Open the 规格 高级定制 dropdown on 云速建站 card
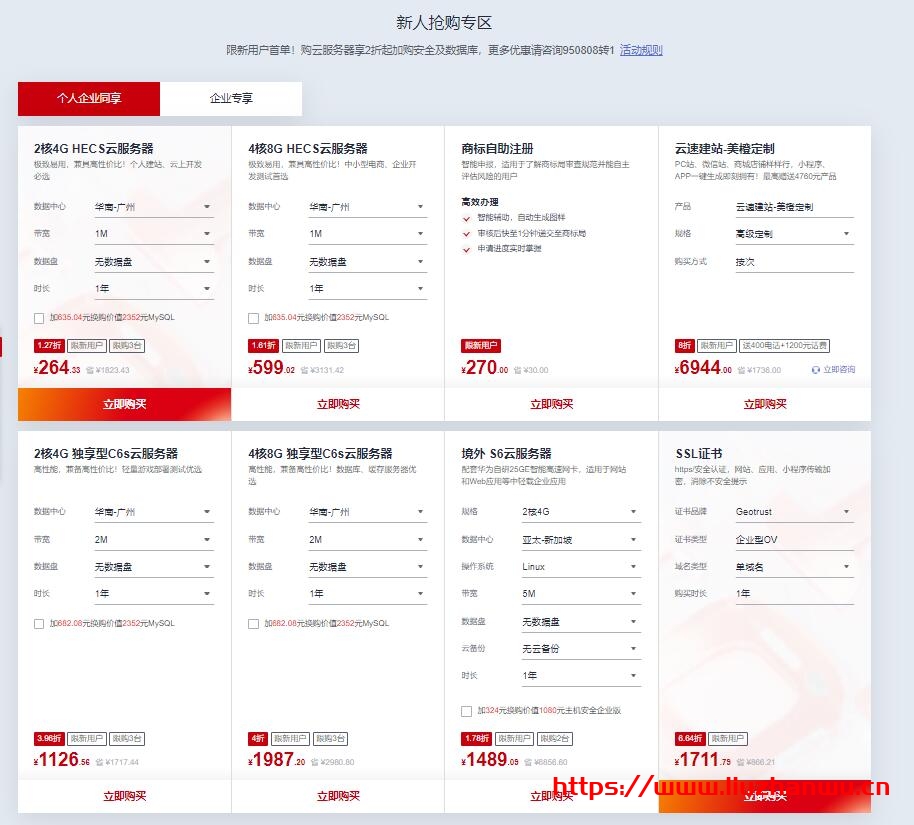 click(794, 233)
